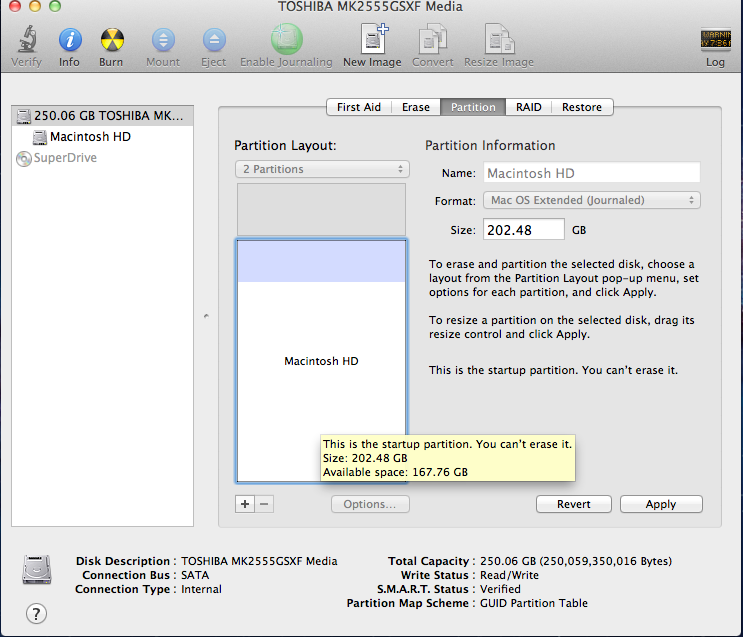Viewport: 743px width, 637px height.
Task: Click the Write Status 'Read/Write' value
Action: 509,575
